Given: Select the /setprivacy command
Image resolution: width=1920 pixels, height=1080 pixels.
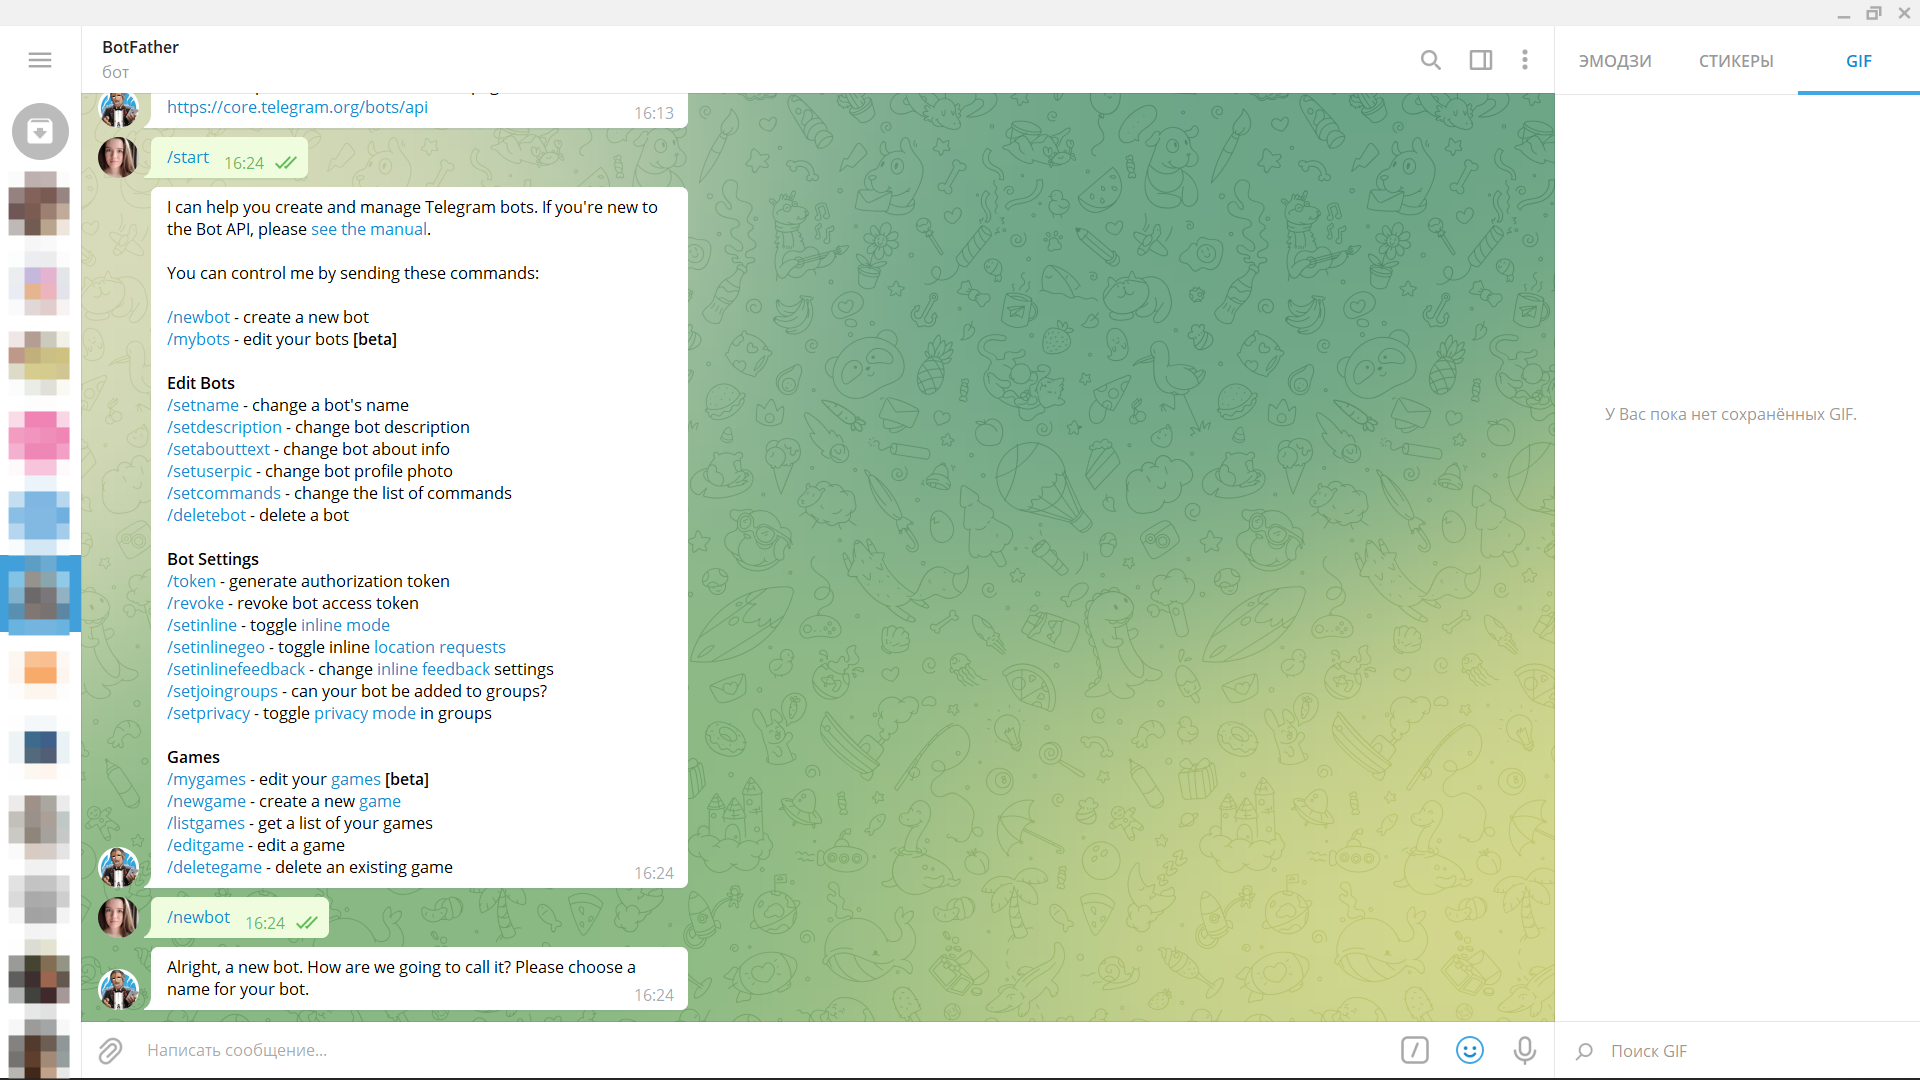Looking at the screenshot, I should [x=208, y=713].
